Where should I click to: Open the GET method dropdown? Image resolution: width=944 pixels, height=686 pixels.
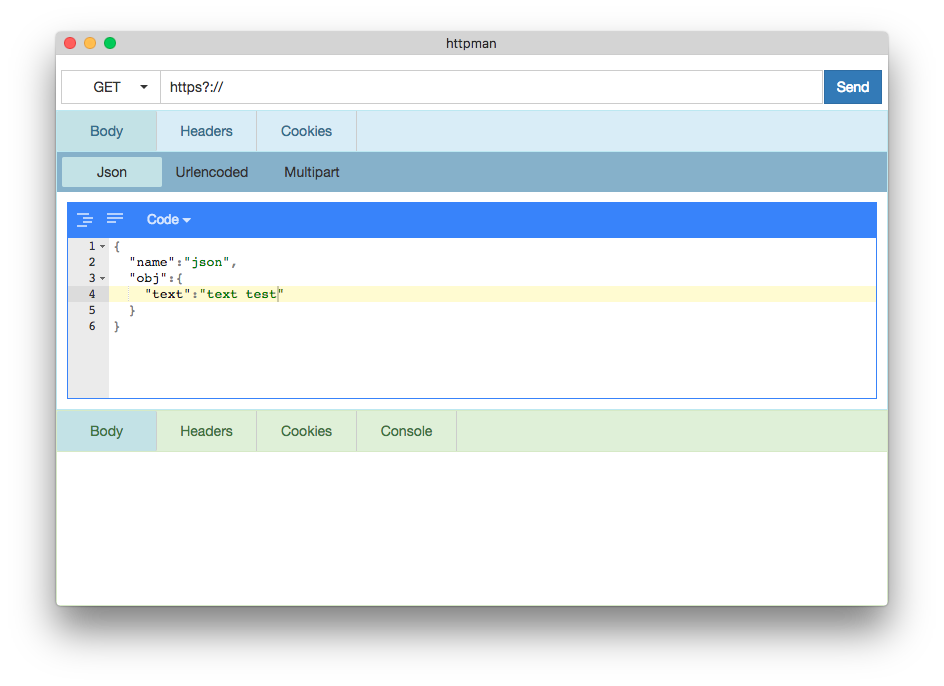[x=111, y=87]
